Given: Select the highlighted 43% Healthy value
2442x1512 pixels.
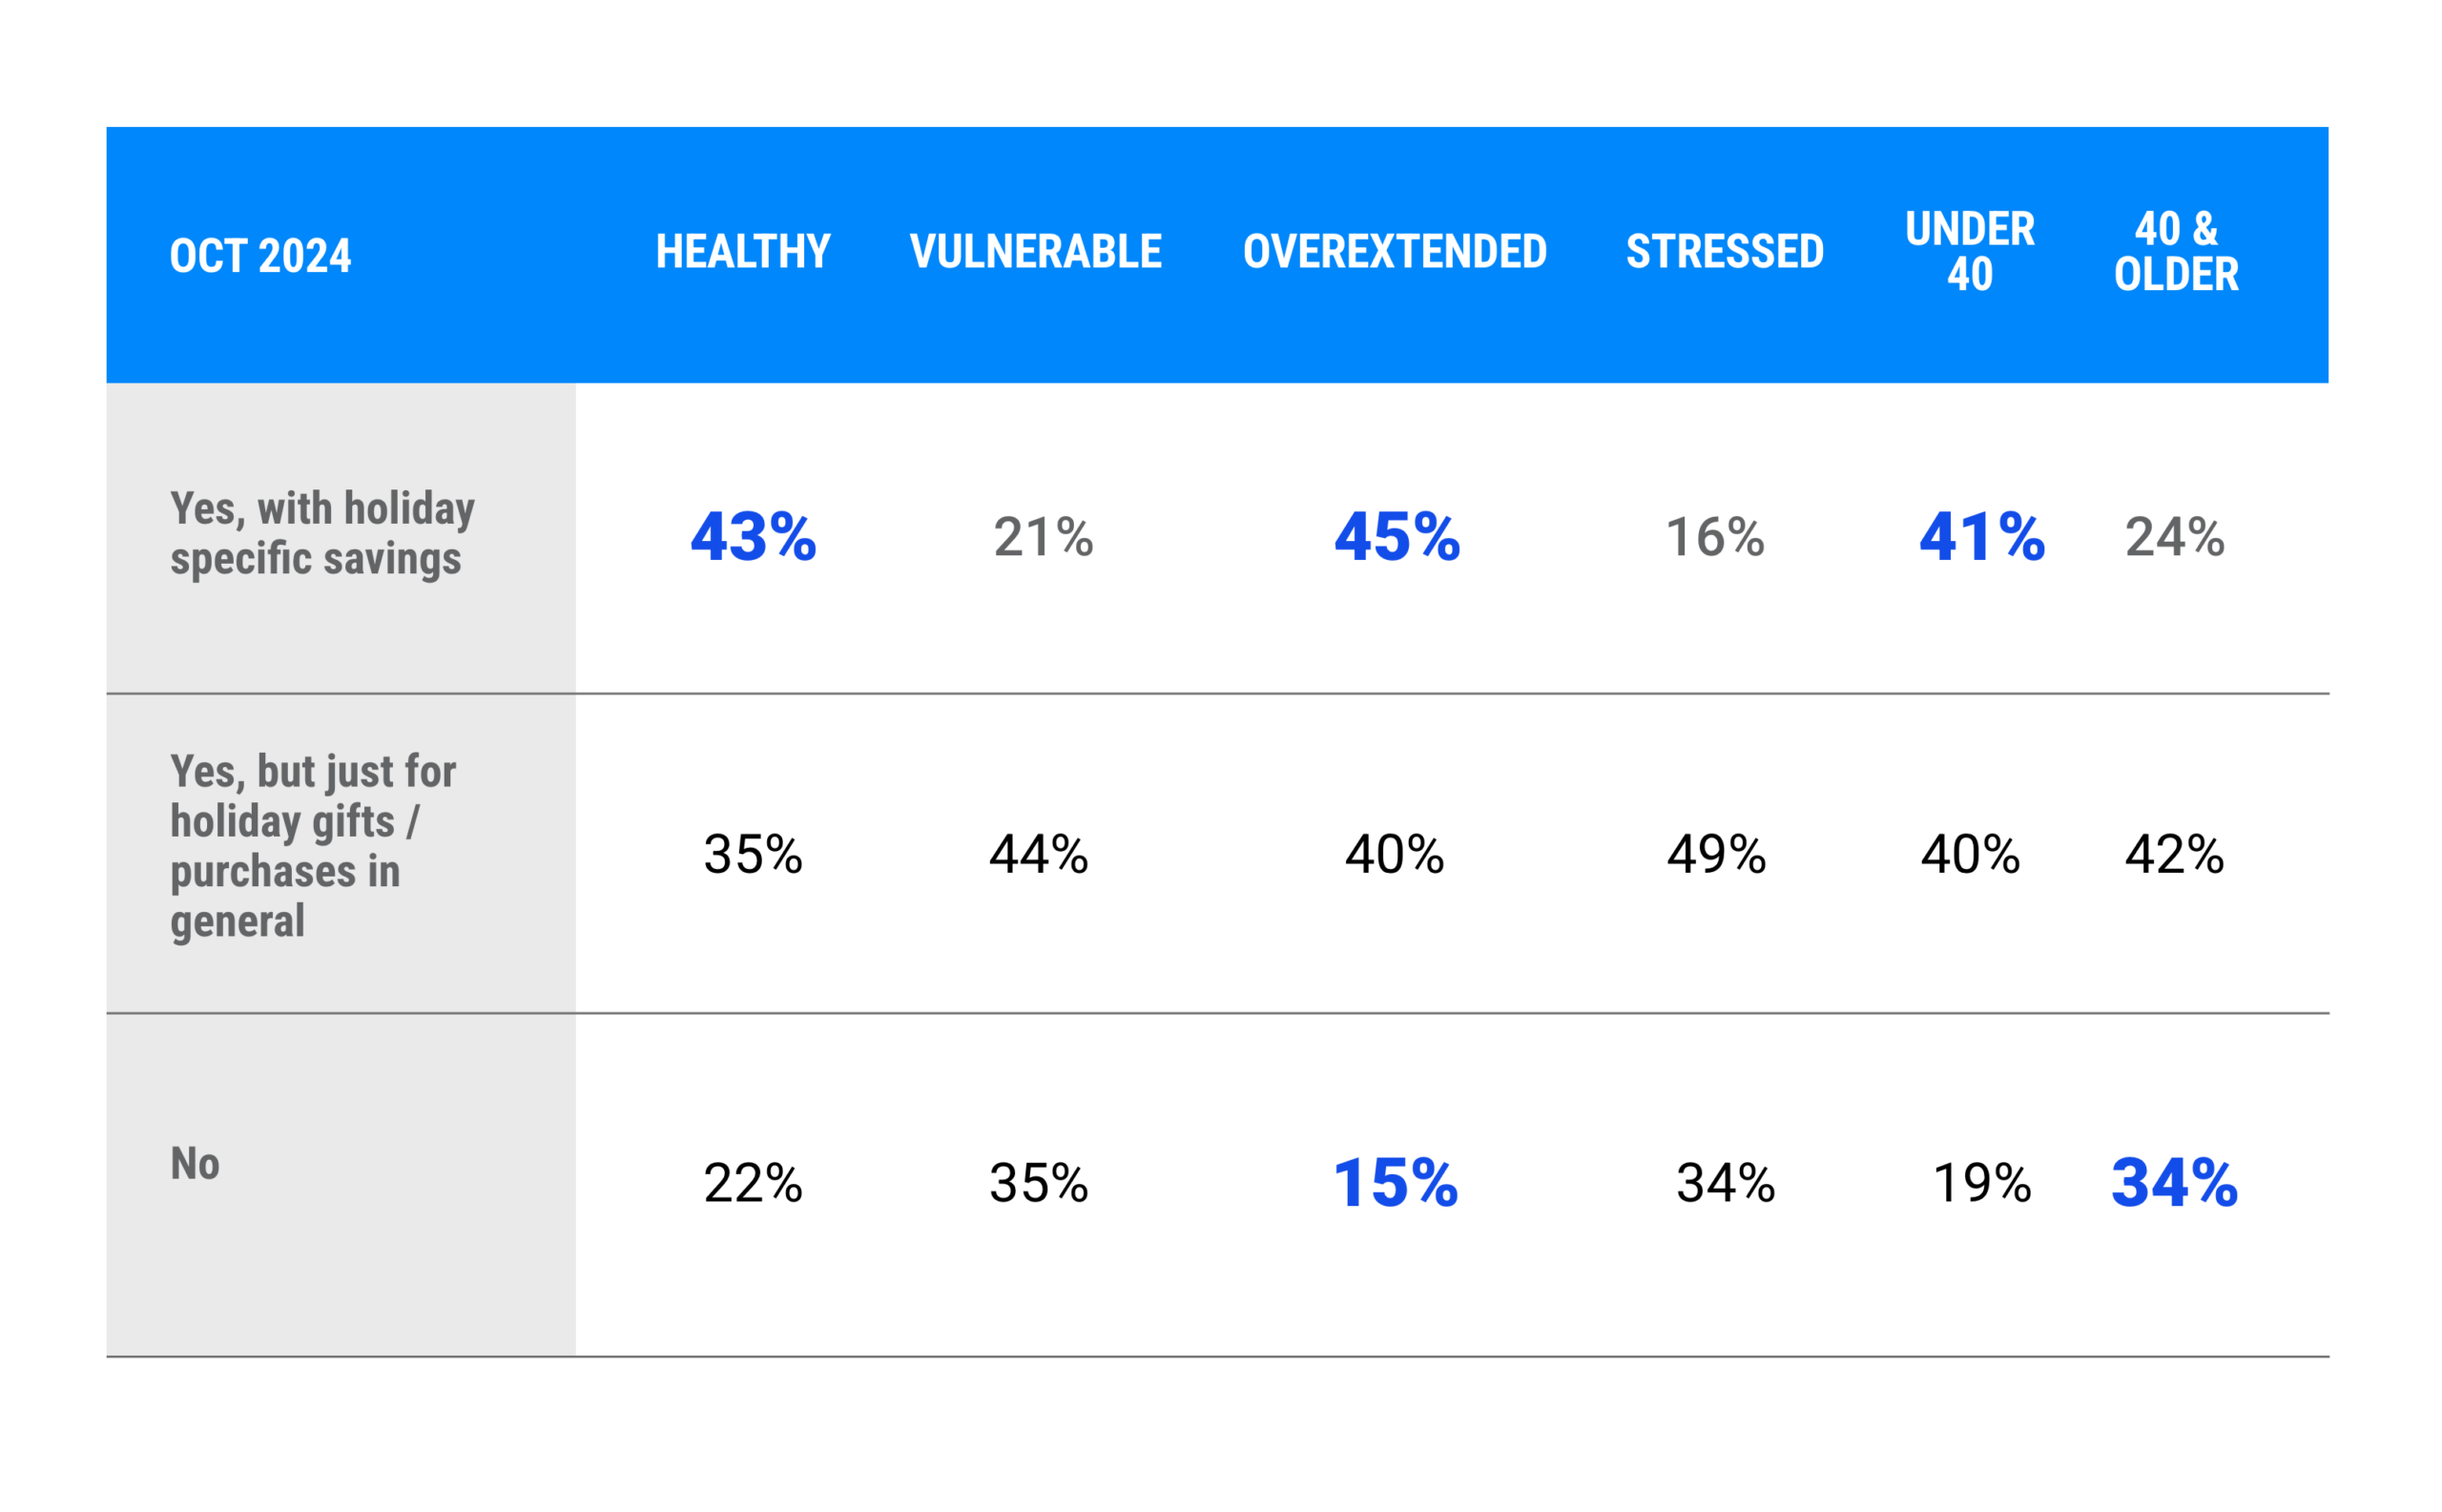Looking at the screenshot, I should pyautogui.click(x=753, y=537).
